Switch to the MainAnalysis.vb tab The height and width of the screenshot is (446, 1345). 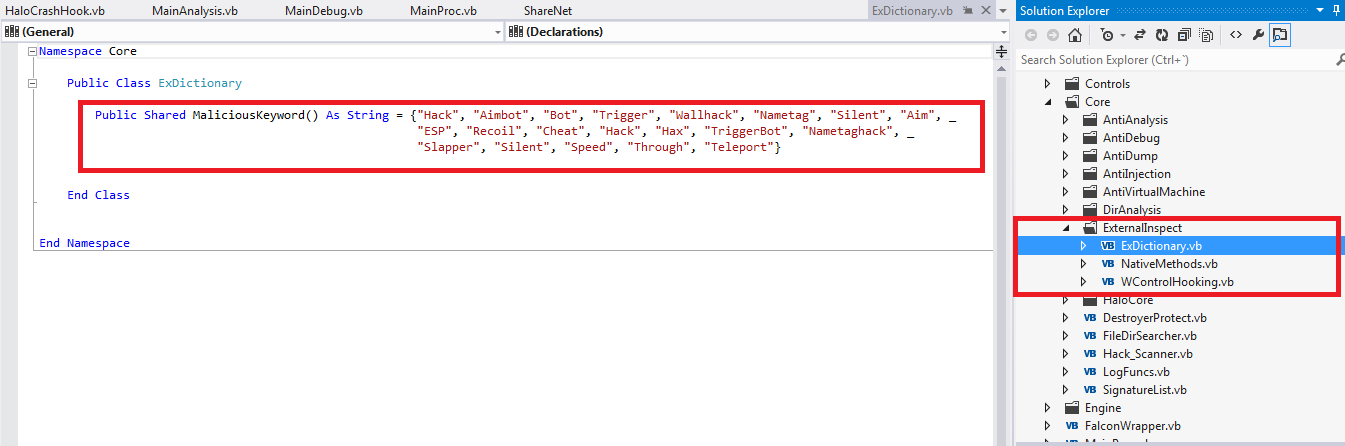[195, 10]
